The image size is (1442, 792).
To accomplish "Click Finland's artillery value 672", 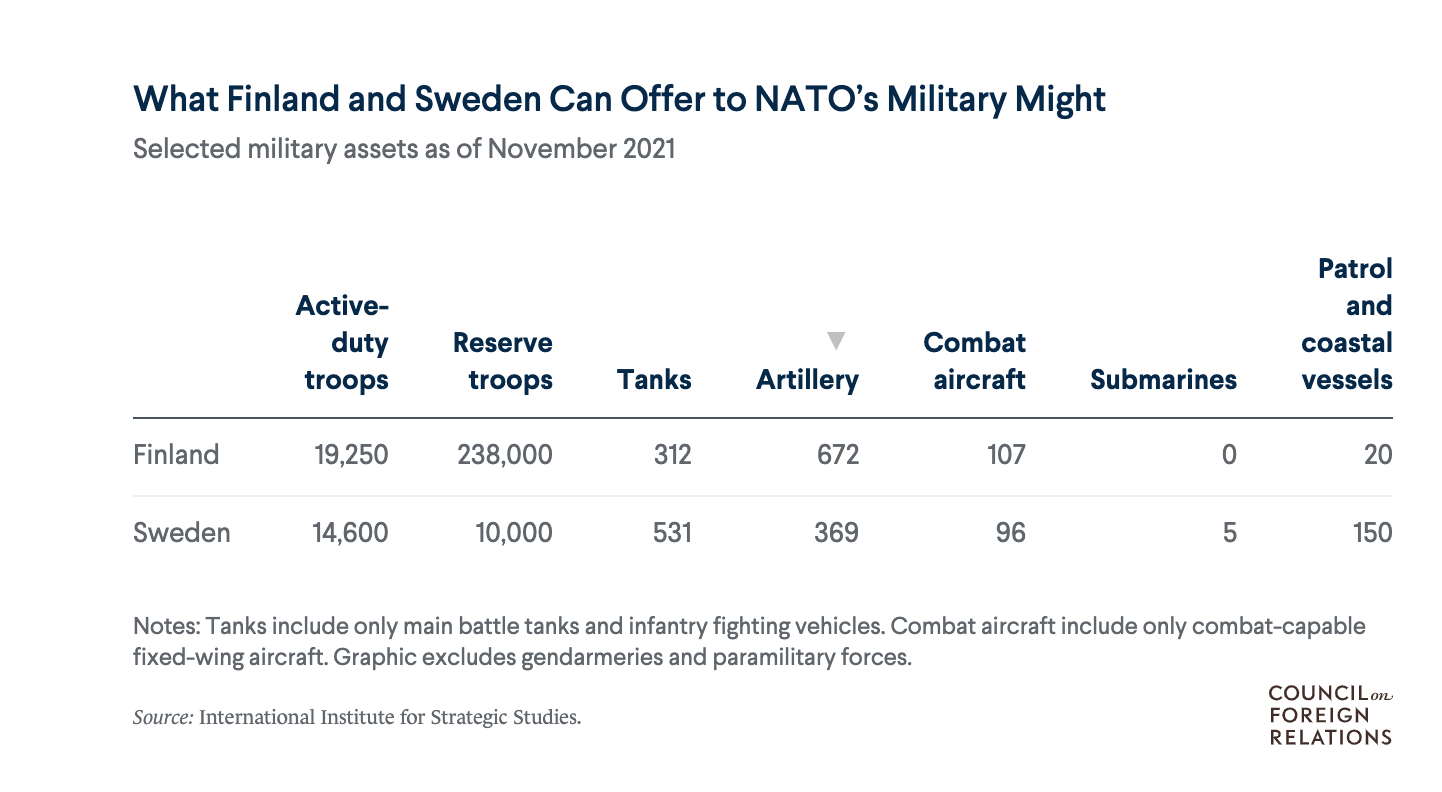I will click(x=836, y=455).
